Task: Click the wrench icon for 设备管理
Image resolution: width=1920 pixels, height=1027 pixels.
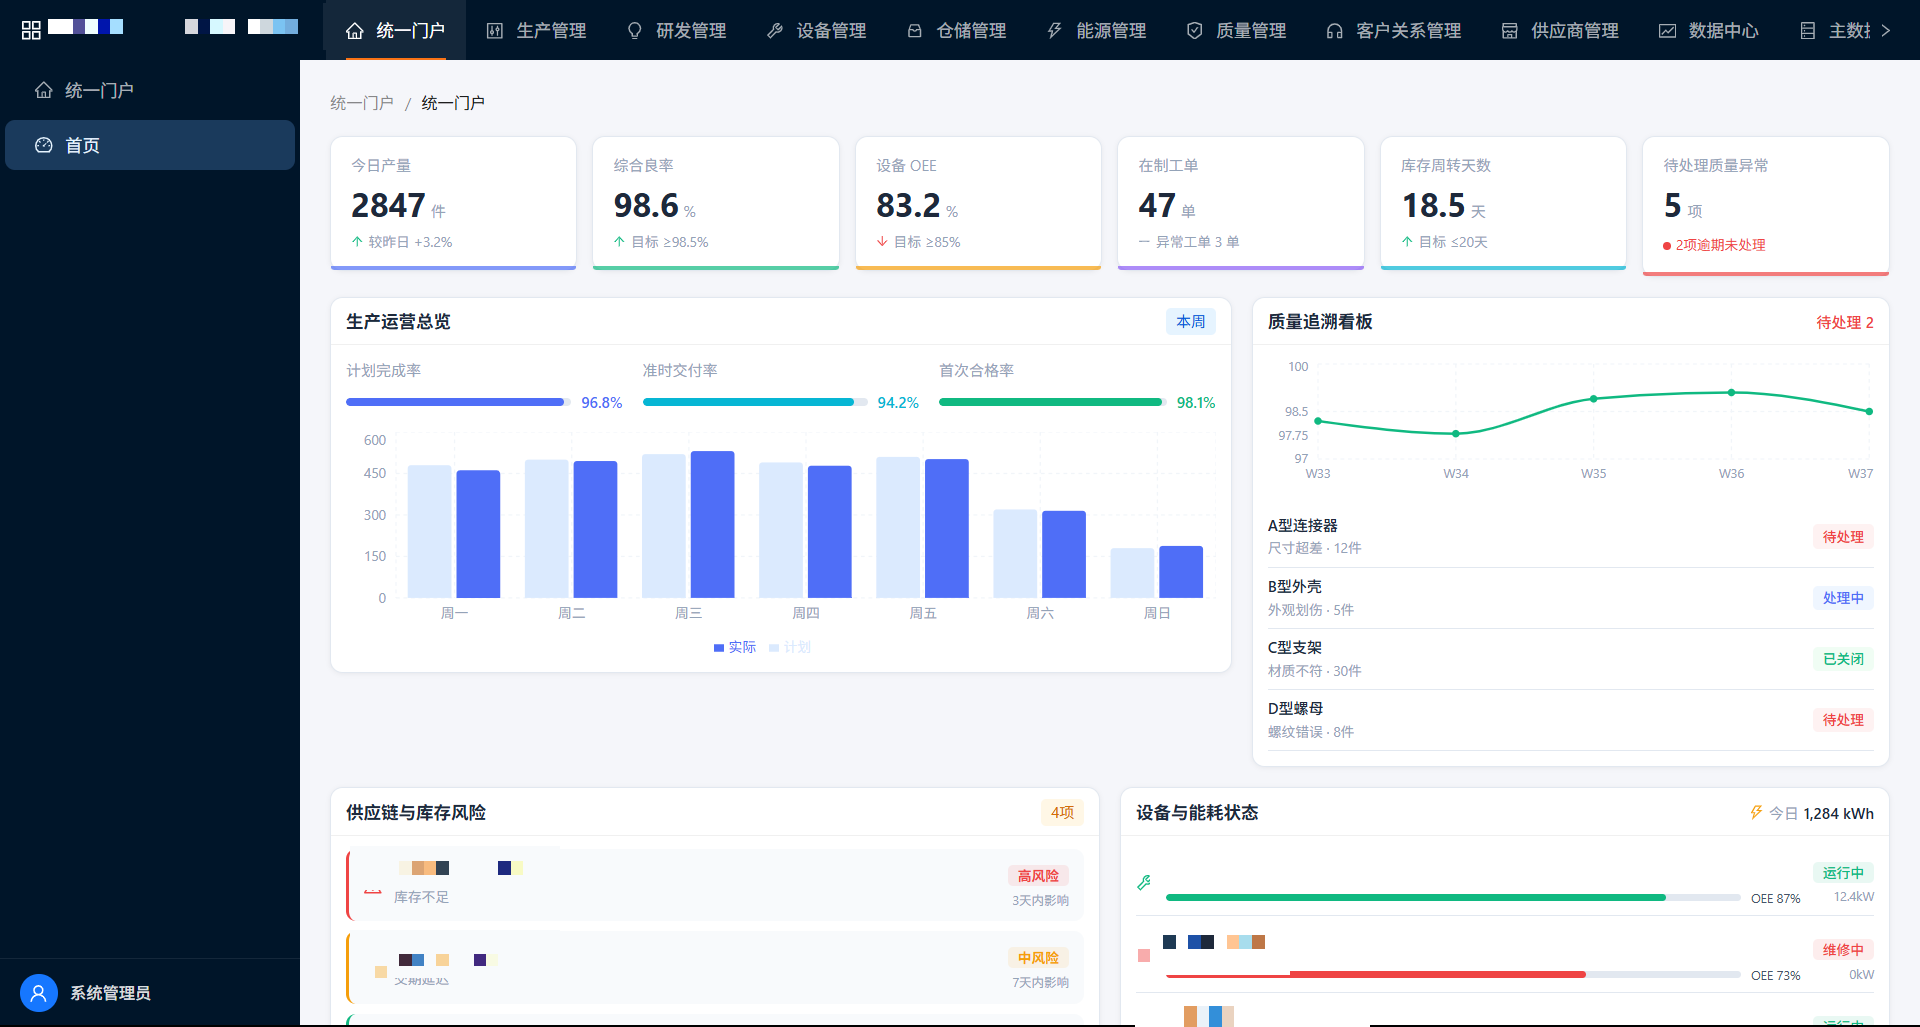Action: (774, 31)
